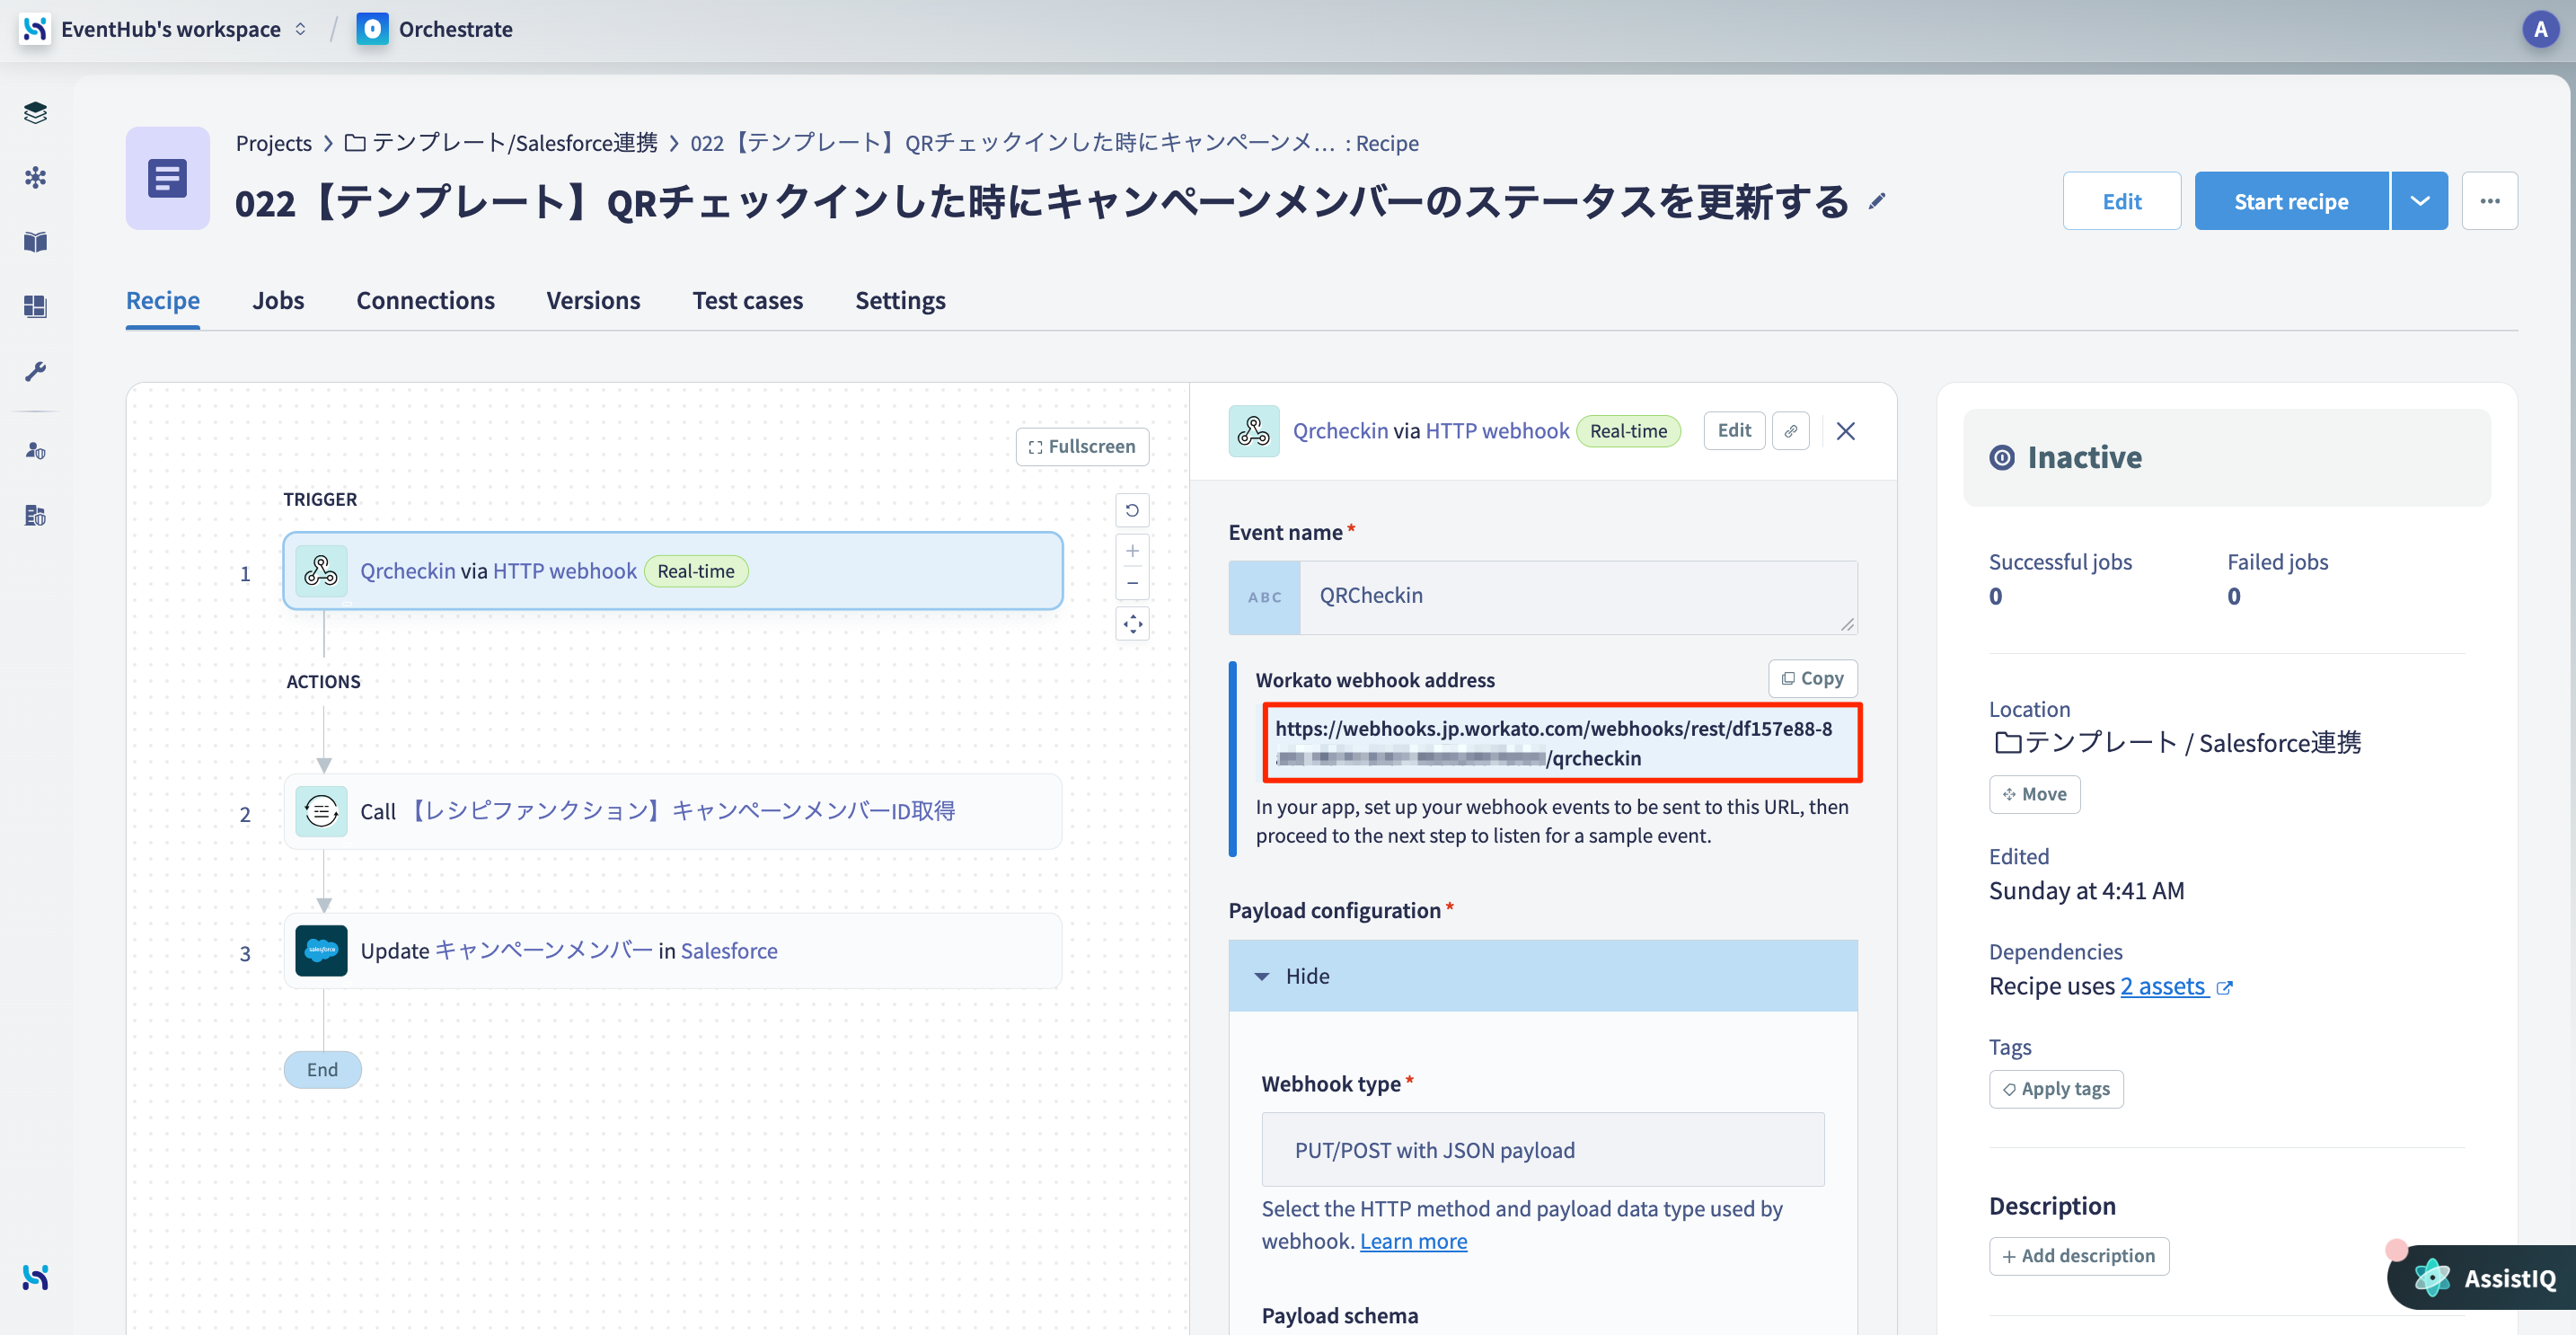Open the Connections tab

(x=425, y=300)
